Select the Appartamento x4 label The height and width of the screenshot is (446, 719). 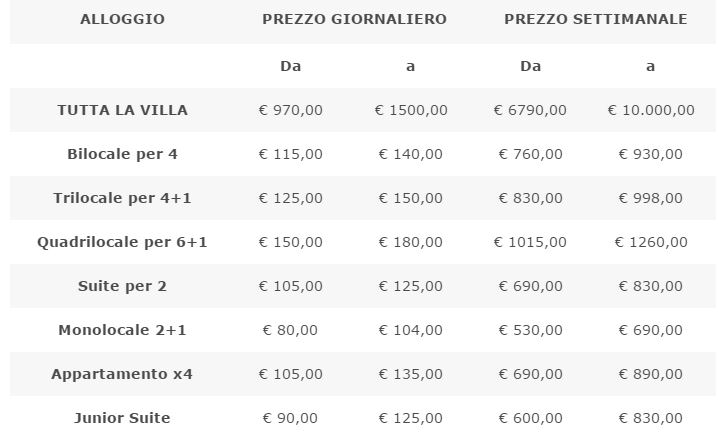(122, 374)
